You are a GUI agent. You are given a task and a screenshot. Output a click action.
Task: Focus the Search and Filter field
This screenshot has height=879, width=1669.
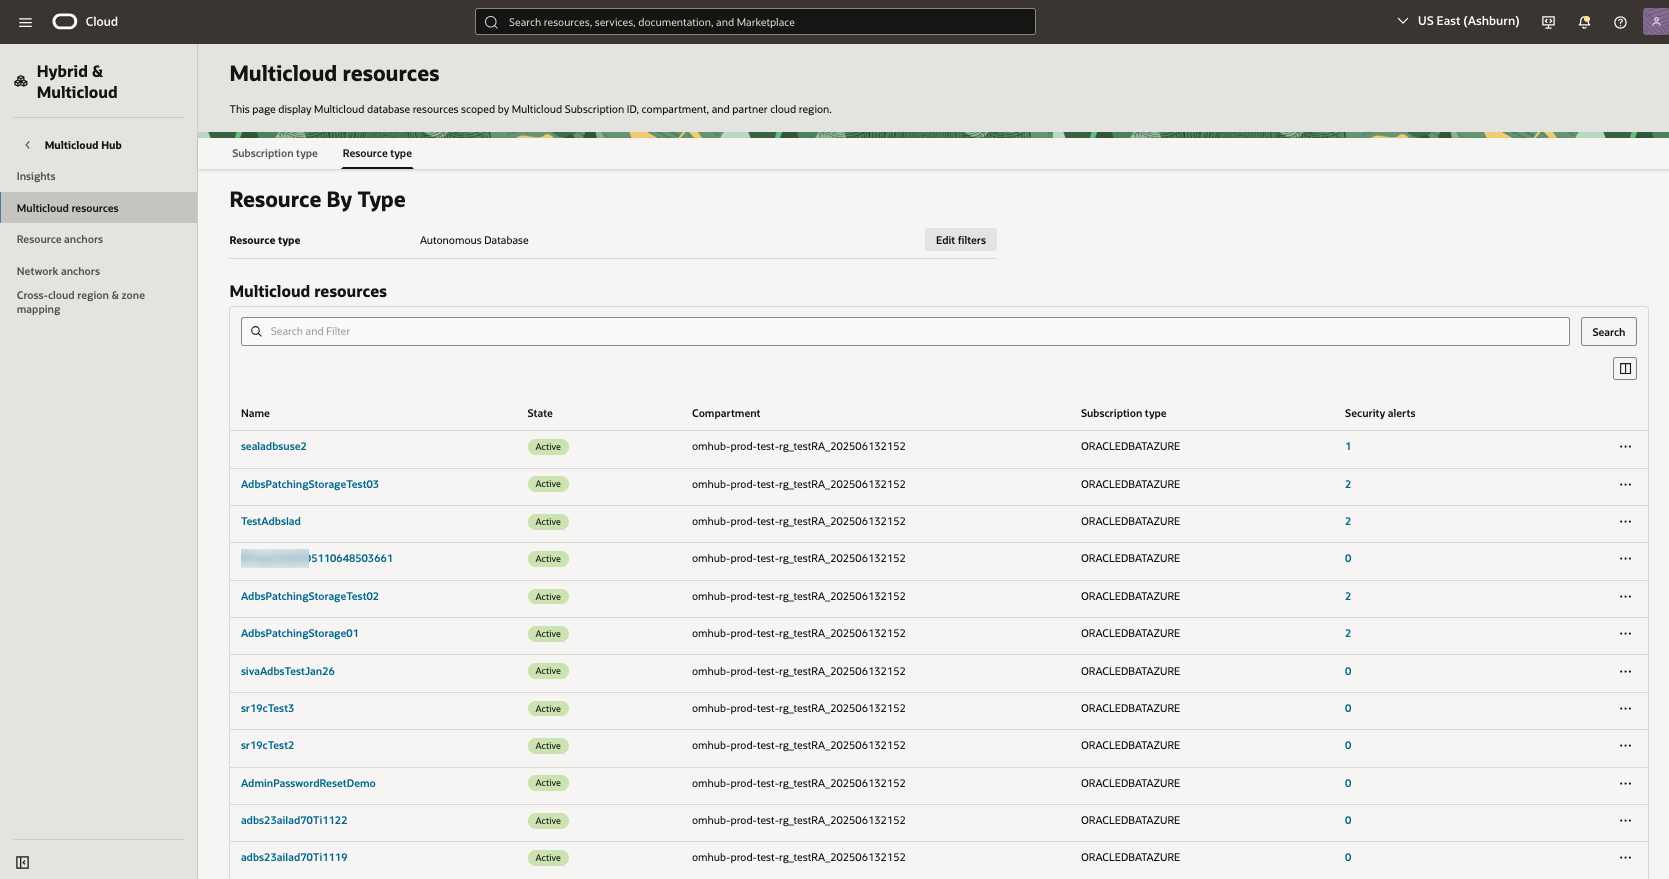coord(905,332)
